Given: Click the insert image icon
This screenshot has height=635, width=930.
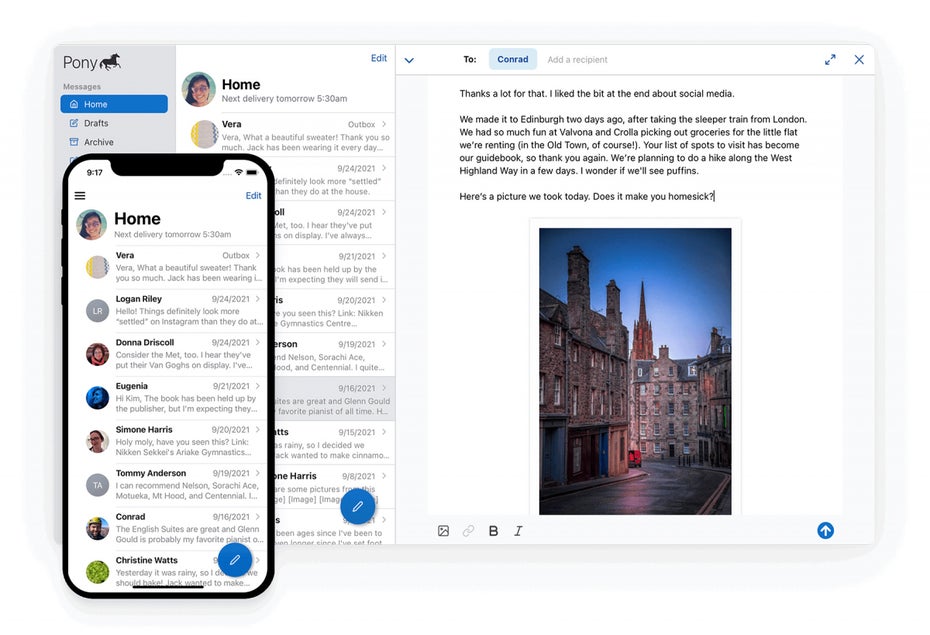Looking at the screenshot, I should [443, 531].
